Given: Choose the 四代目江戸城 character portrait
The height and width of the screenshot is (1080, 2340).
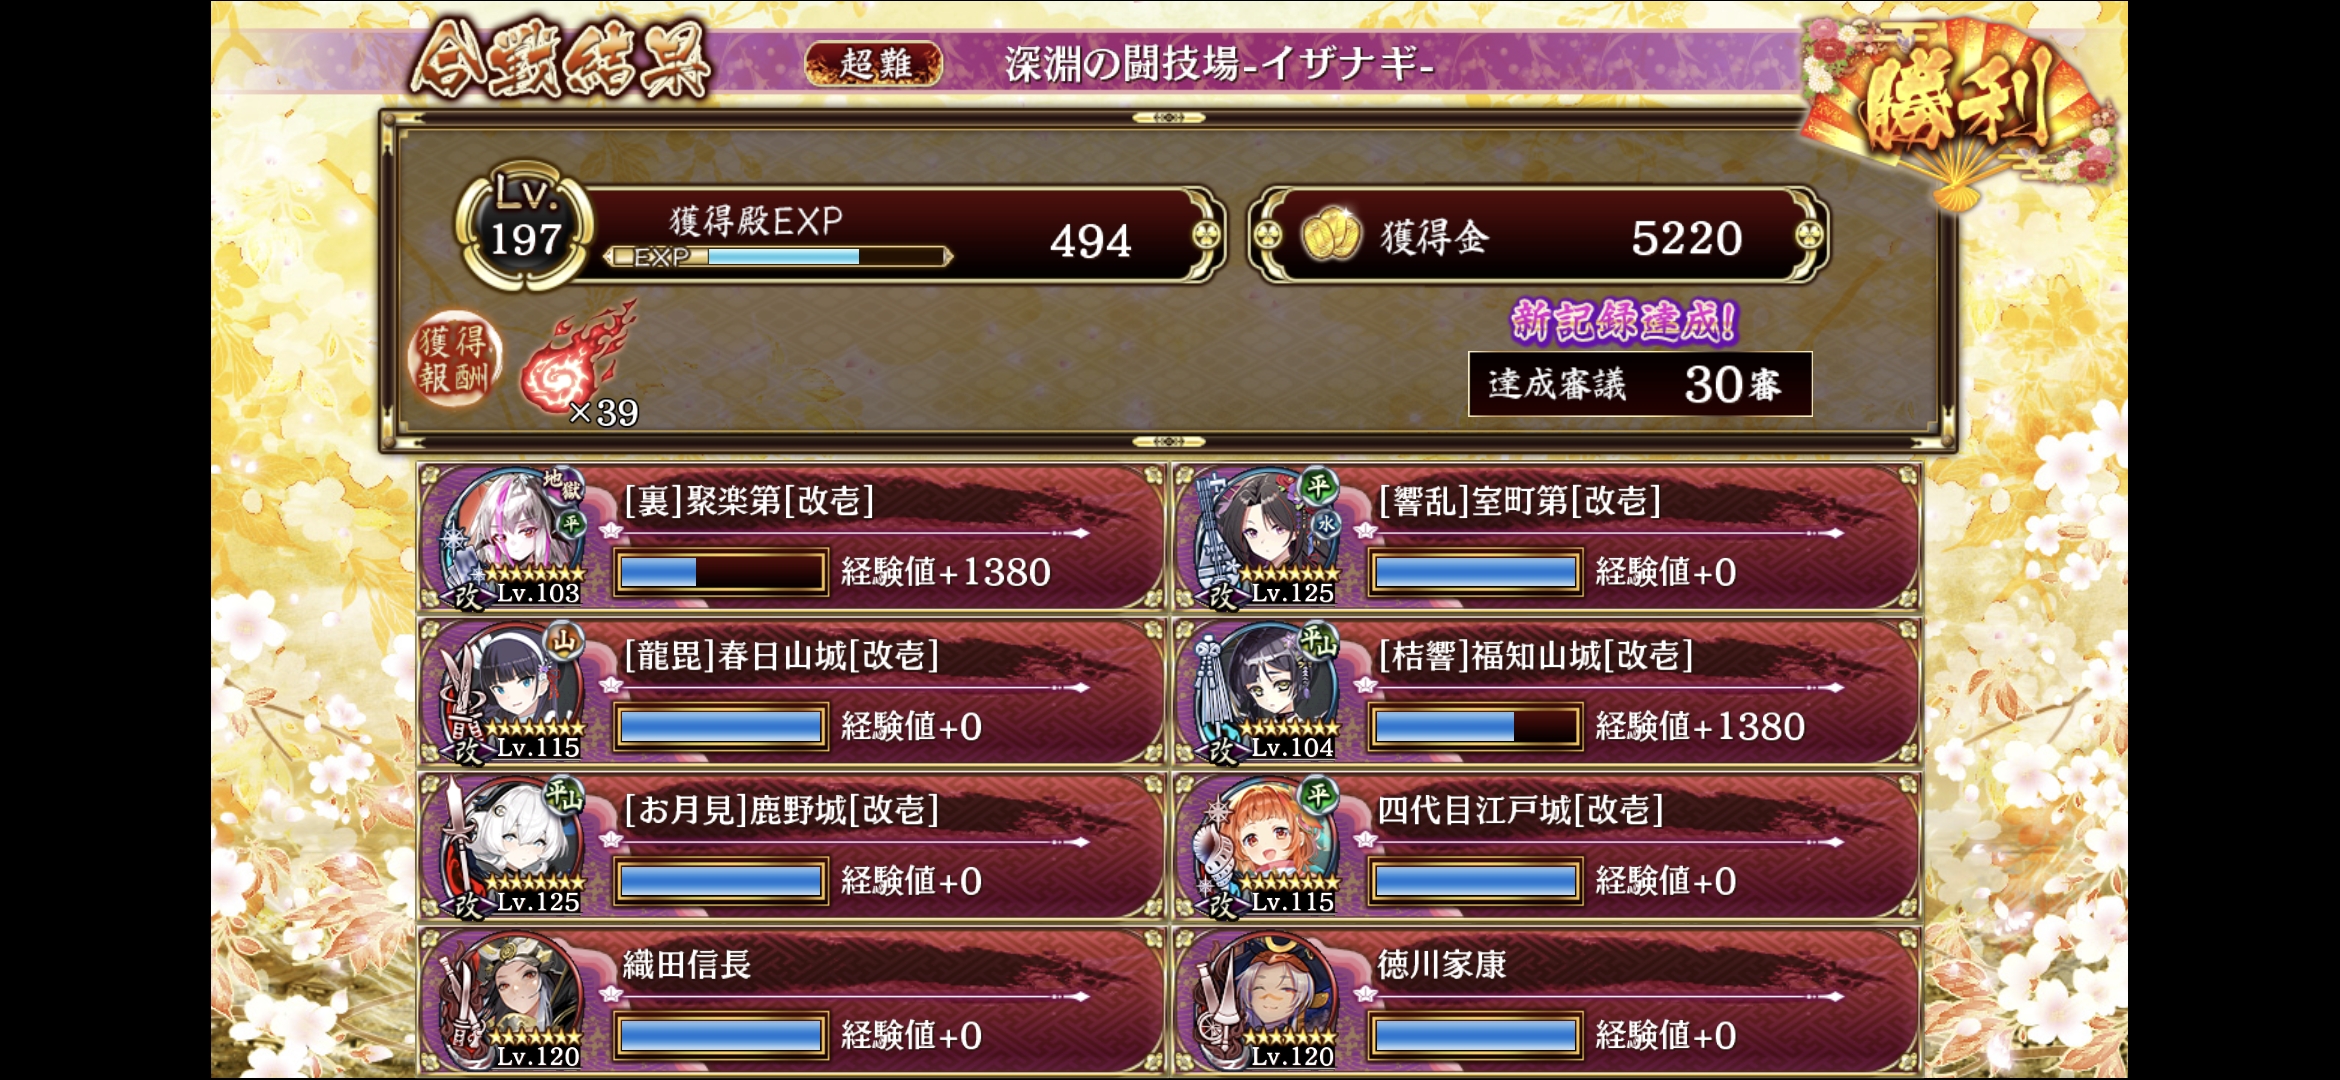Looking at the screenshot, I should [x=1268, y=845].
